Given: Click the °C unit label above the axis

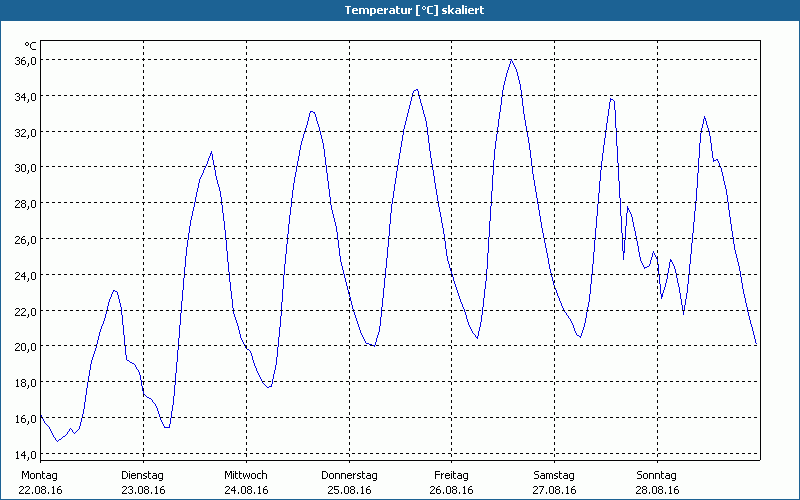Looking at the screenshot, I should [x=31, y=45].
